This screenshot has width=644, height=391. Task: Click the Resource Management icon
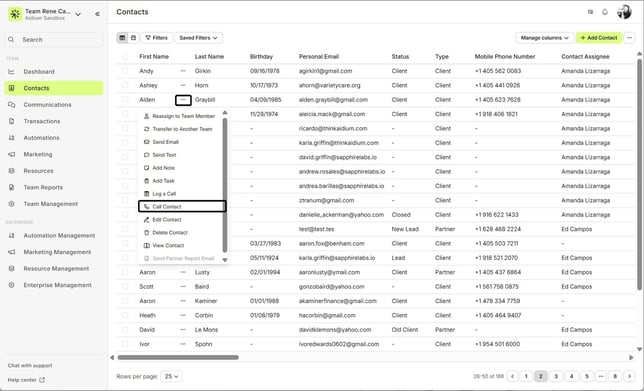point(12,269)
